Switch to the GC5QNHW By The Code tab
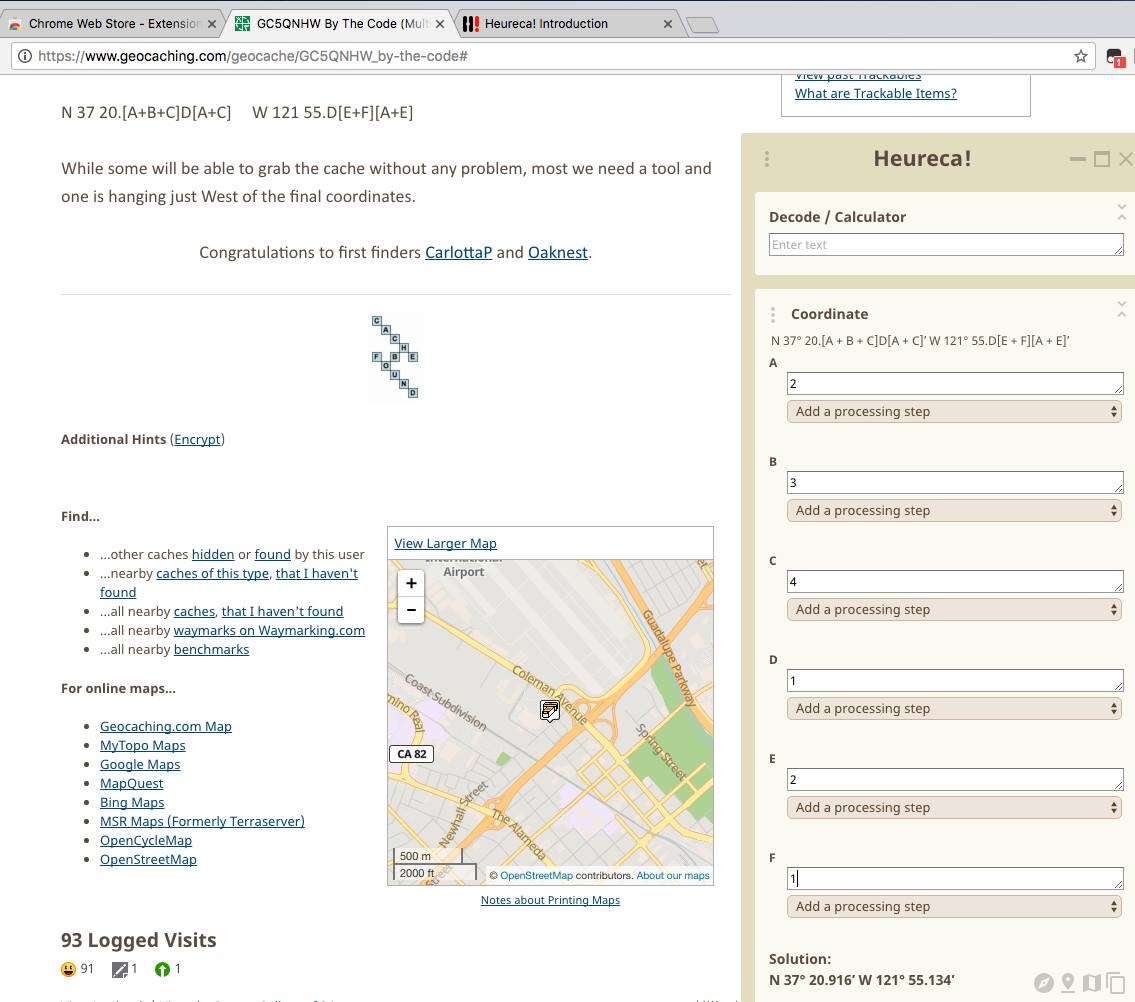 pos(340,24)
